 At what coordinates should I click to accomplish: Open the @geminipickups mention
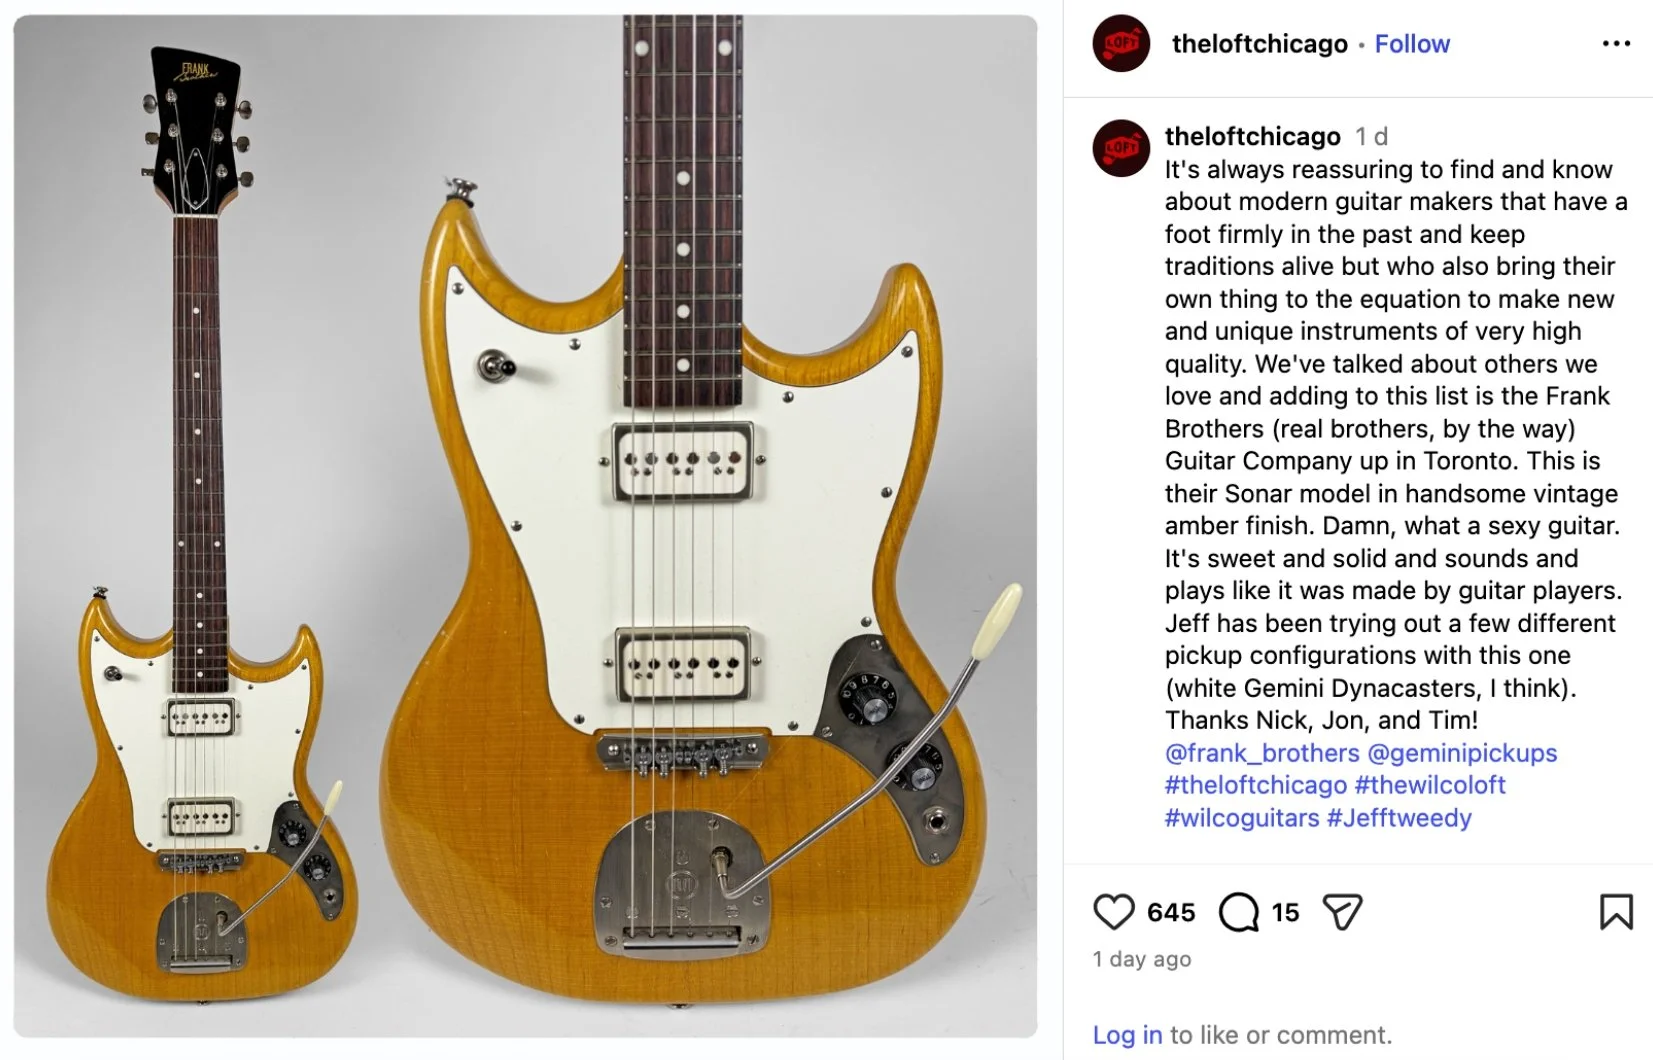click(x=1462, y=753)
